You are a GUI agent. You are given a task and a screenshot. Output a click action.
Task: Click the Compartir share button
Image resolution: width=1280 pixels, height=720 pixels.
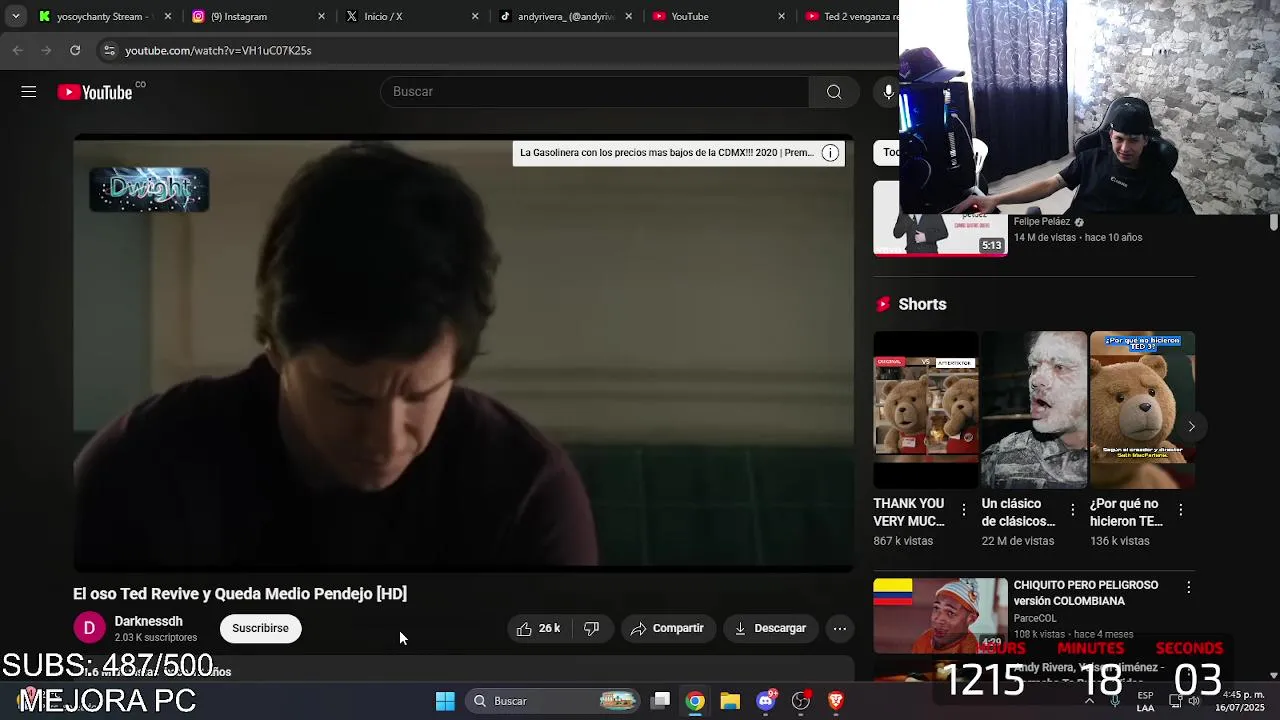click(x=668, y=628)
